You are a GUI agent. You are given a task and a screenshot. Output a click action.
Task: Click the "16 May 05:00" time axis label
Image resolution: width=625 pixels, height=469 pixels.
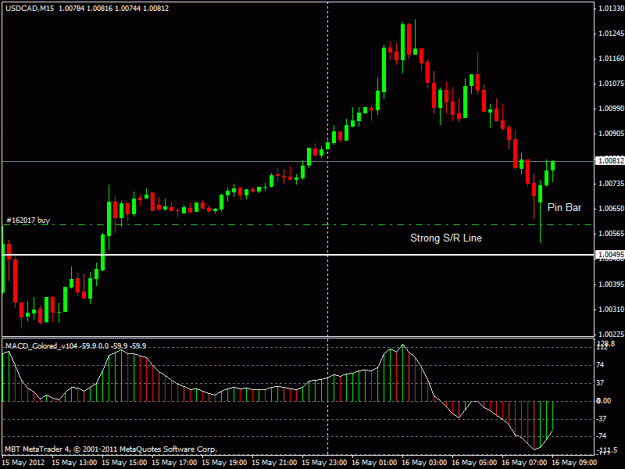point(474,463)
